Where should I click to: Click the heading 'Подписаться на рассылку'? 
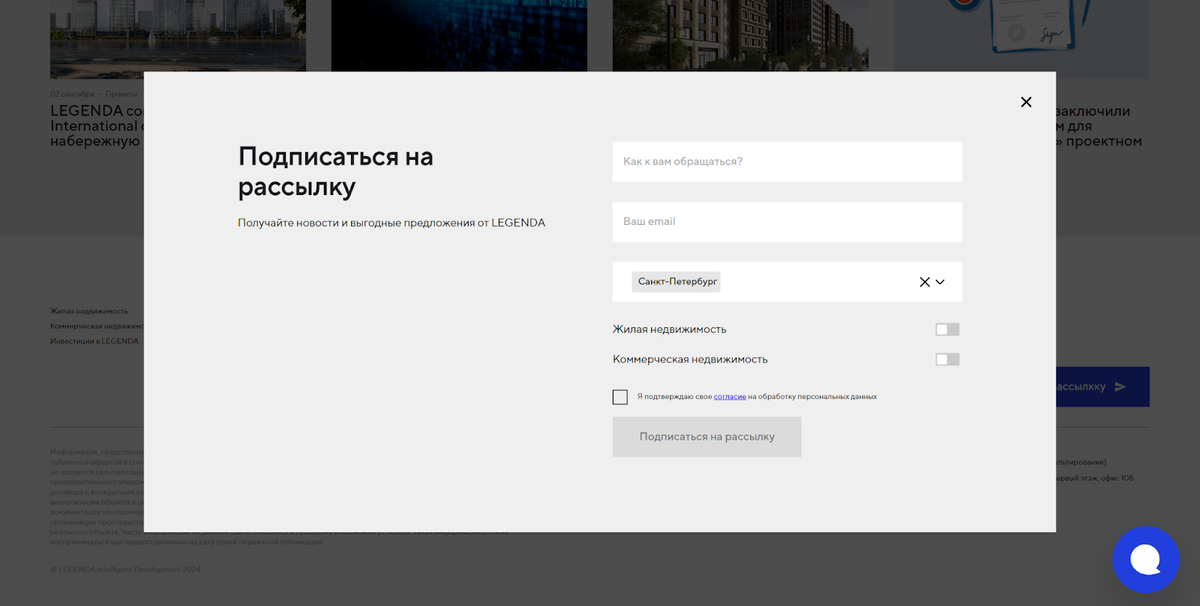pos(336,171)
